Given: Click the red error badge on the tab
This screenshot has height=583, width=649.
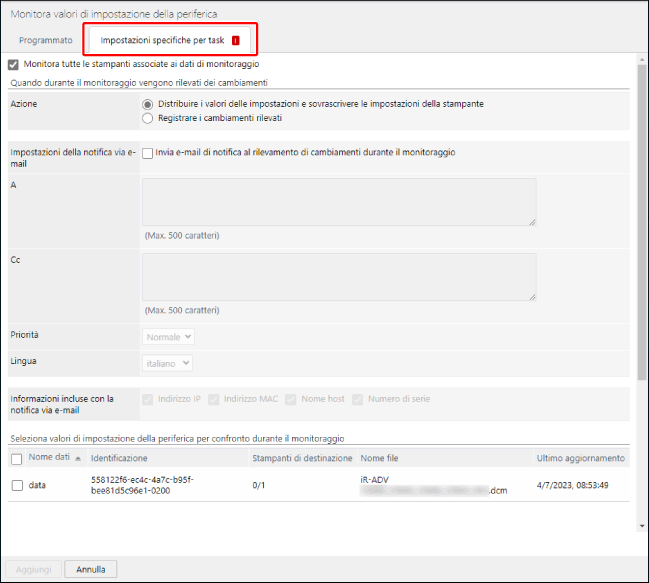Looking at the screenshot, I should (x=235, y=41).
